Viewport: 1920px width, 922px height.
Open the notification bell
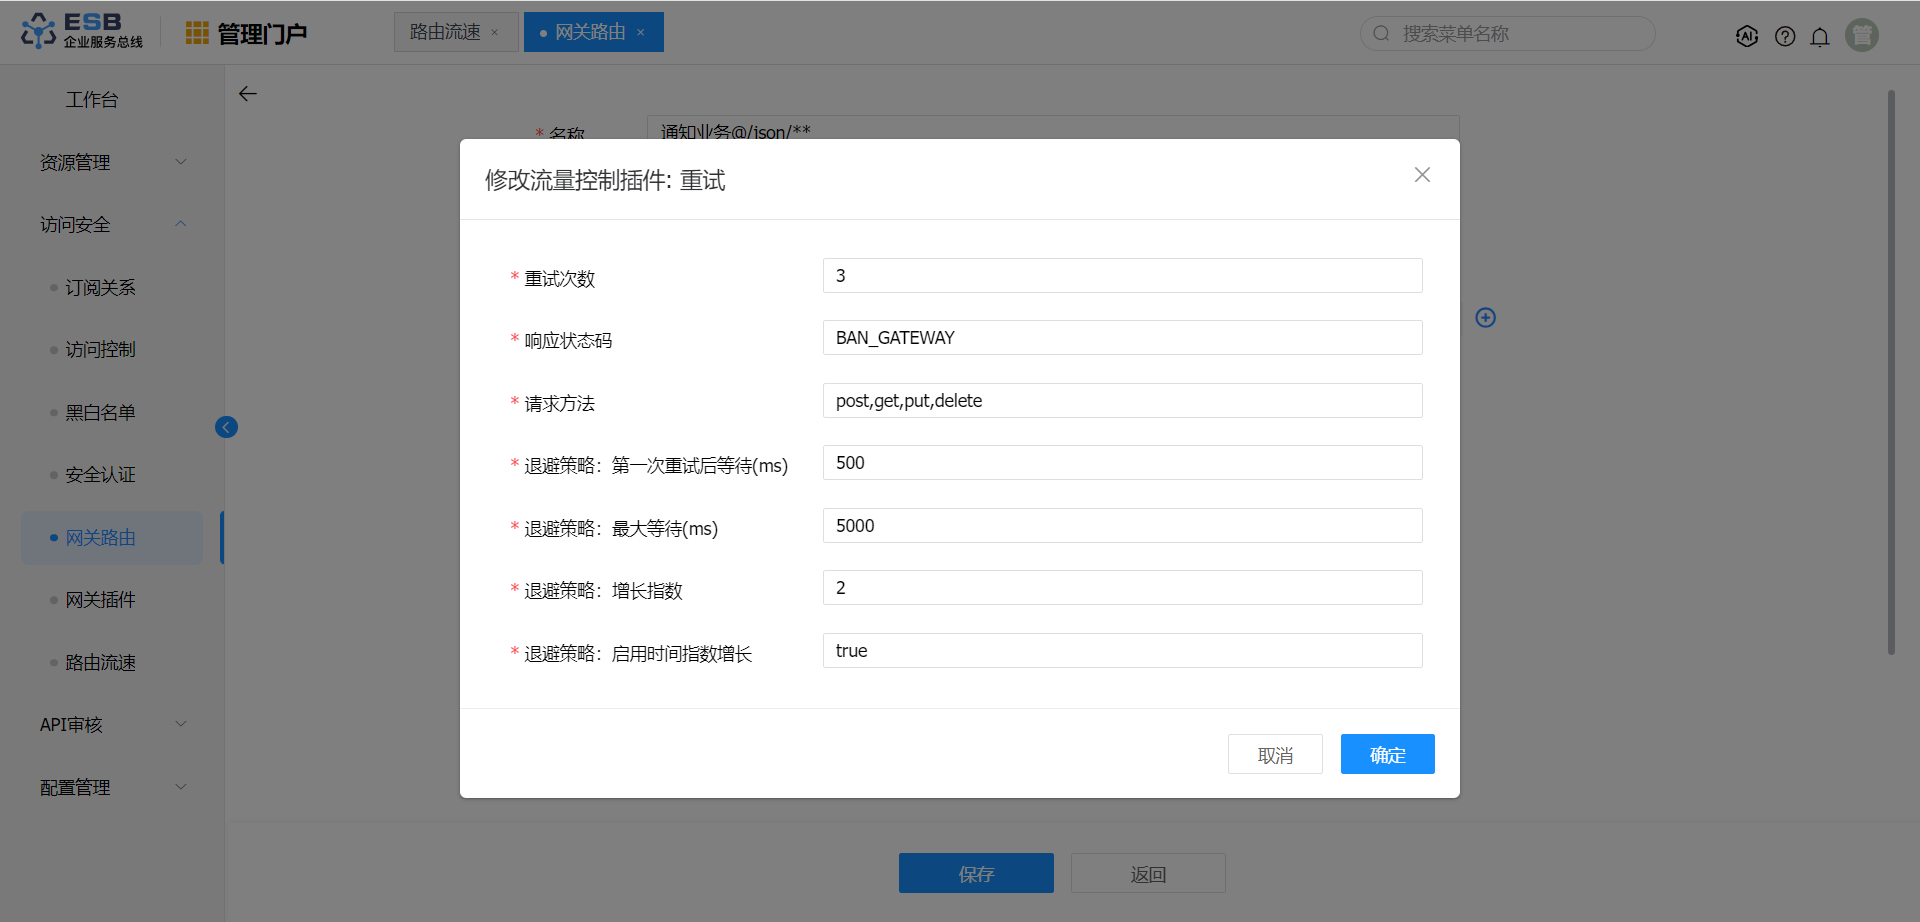pos(1820,37)
